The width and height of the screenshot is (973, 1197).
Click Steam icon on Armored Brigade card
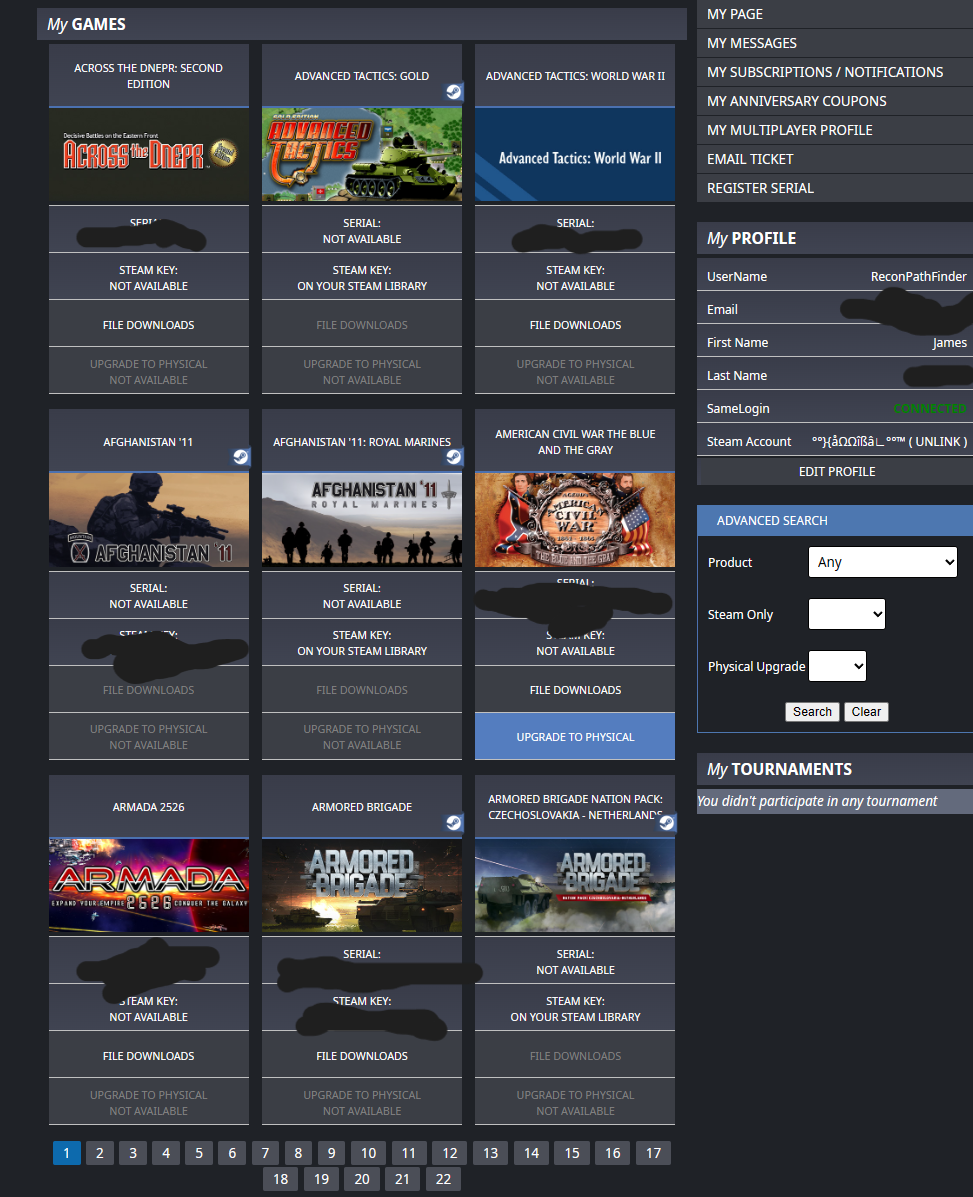click(453, 823)
